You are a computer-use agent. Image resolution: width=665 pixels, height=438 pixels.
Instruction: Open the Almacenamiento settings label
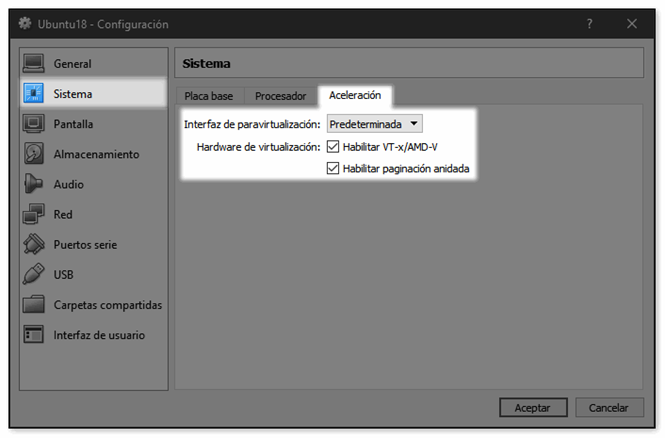tap(96, 154)
